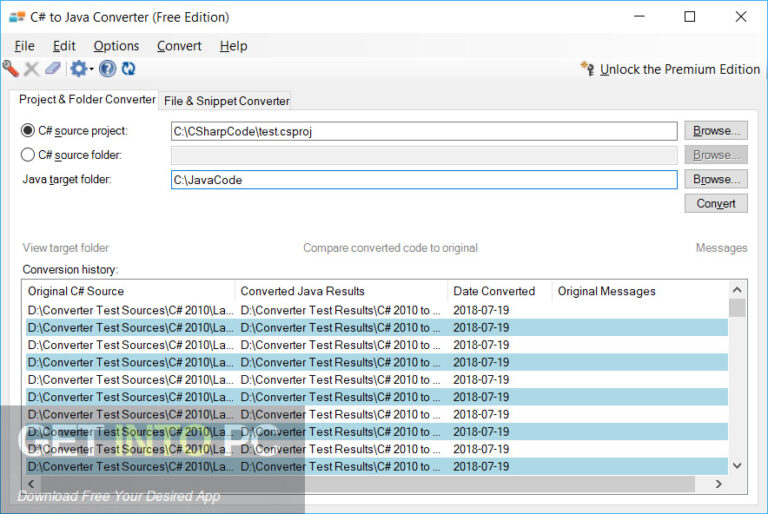Expand the gear icon dropdown arrow
The image size is (768, 514).
pos(92,69)
